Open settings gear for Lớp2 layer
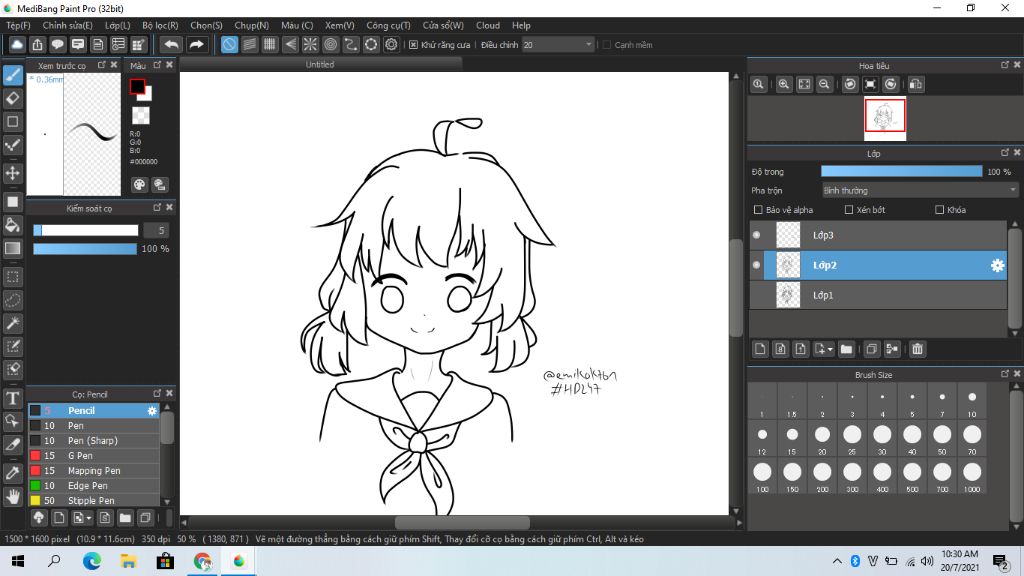 (997, 265)
